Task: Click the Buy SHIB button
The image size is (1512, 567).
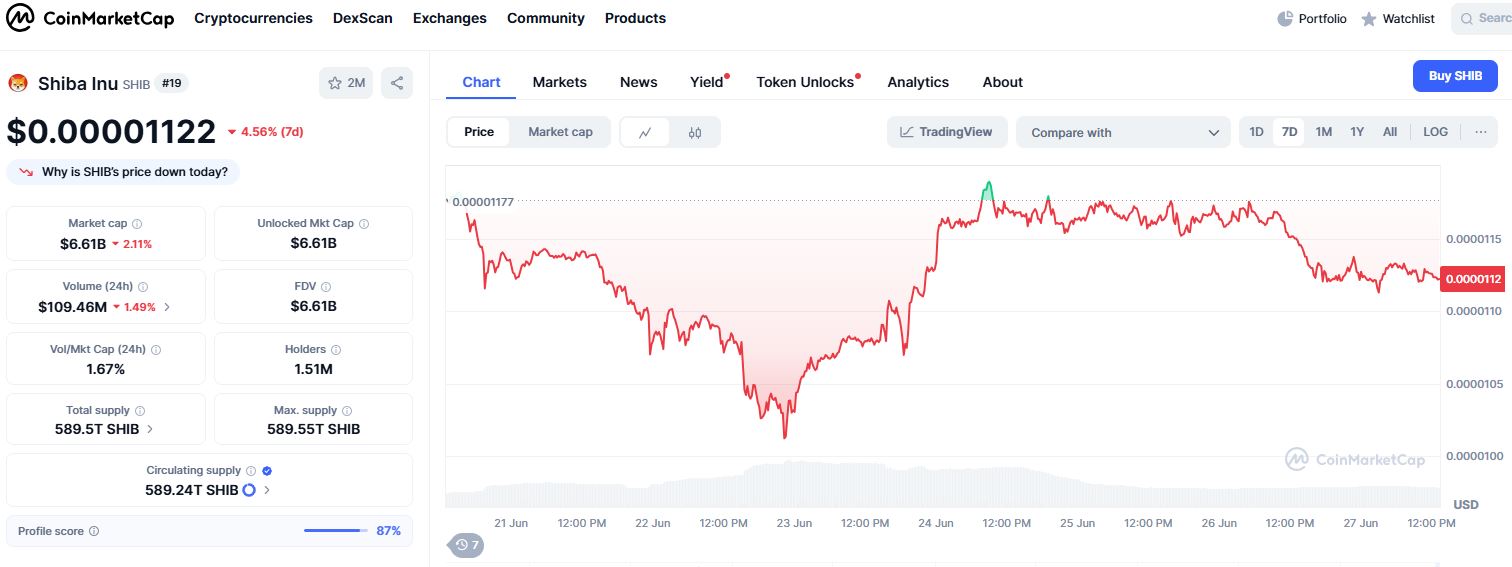Action: click(x=1455, y=76)
